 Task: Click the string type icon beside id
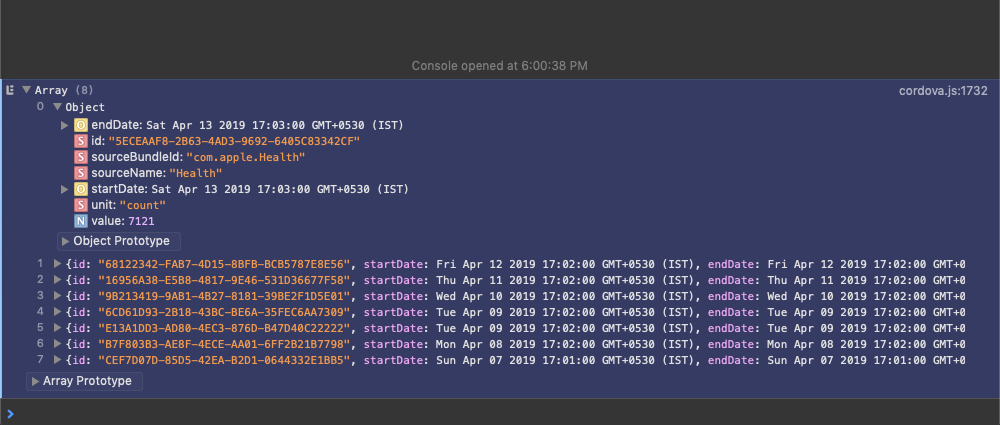(x=80, y=141)
